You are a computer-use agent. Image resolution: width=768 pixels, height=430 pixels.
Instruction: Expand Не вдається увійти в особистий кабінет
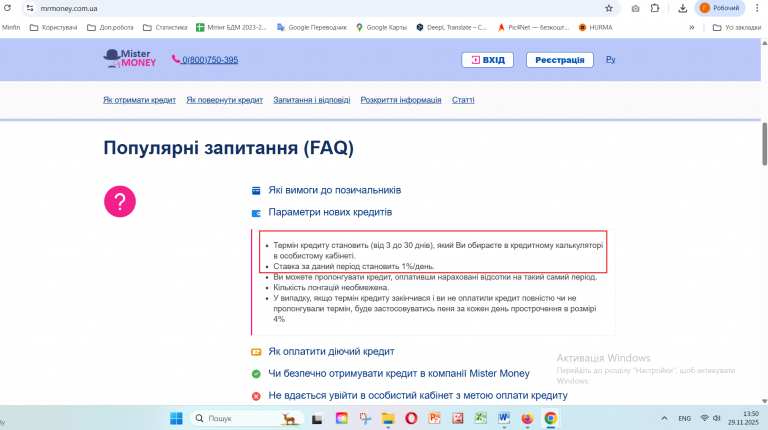[418, 396]
